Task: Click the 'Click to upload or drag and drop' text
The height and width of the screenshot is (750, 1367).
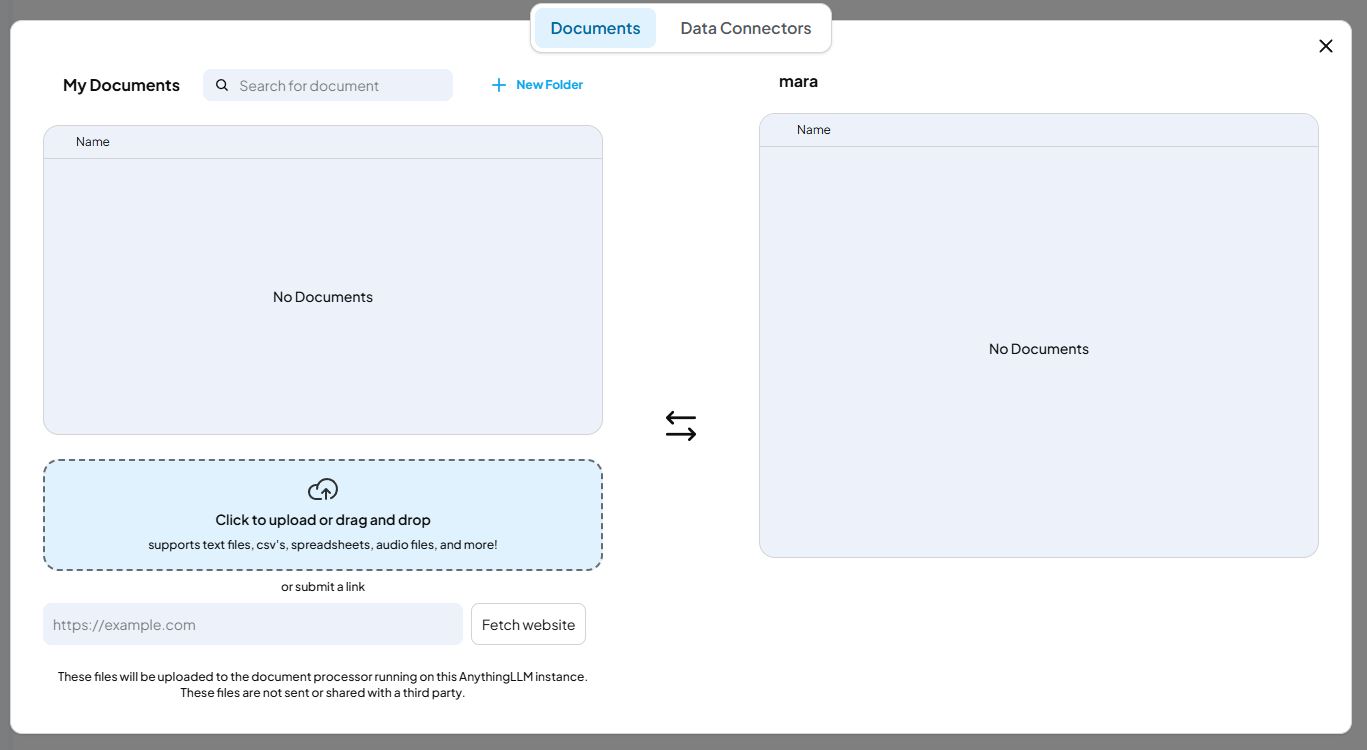Action: [323, 520]
